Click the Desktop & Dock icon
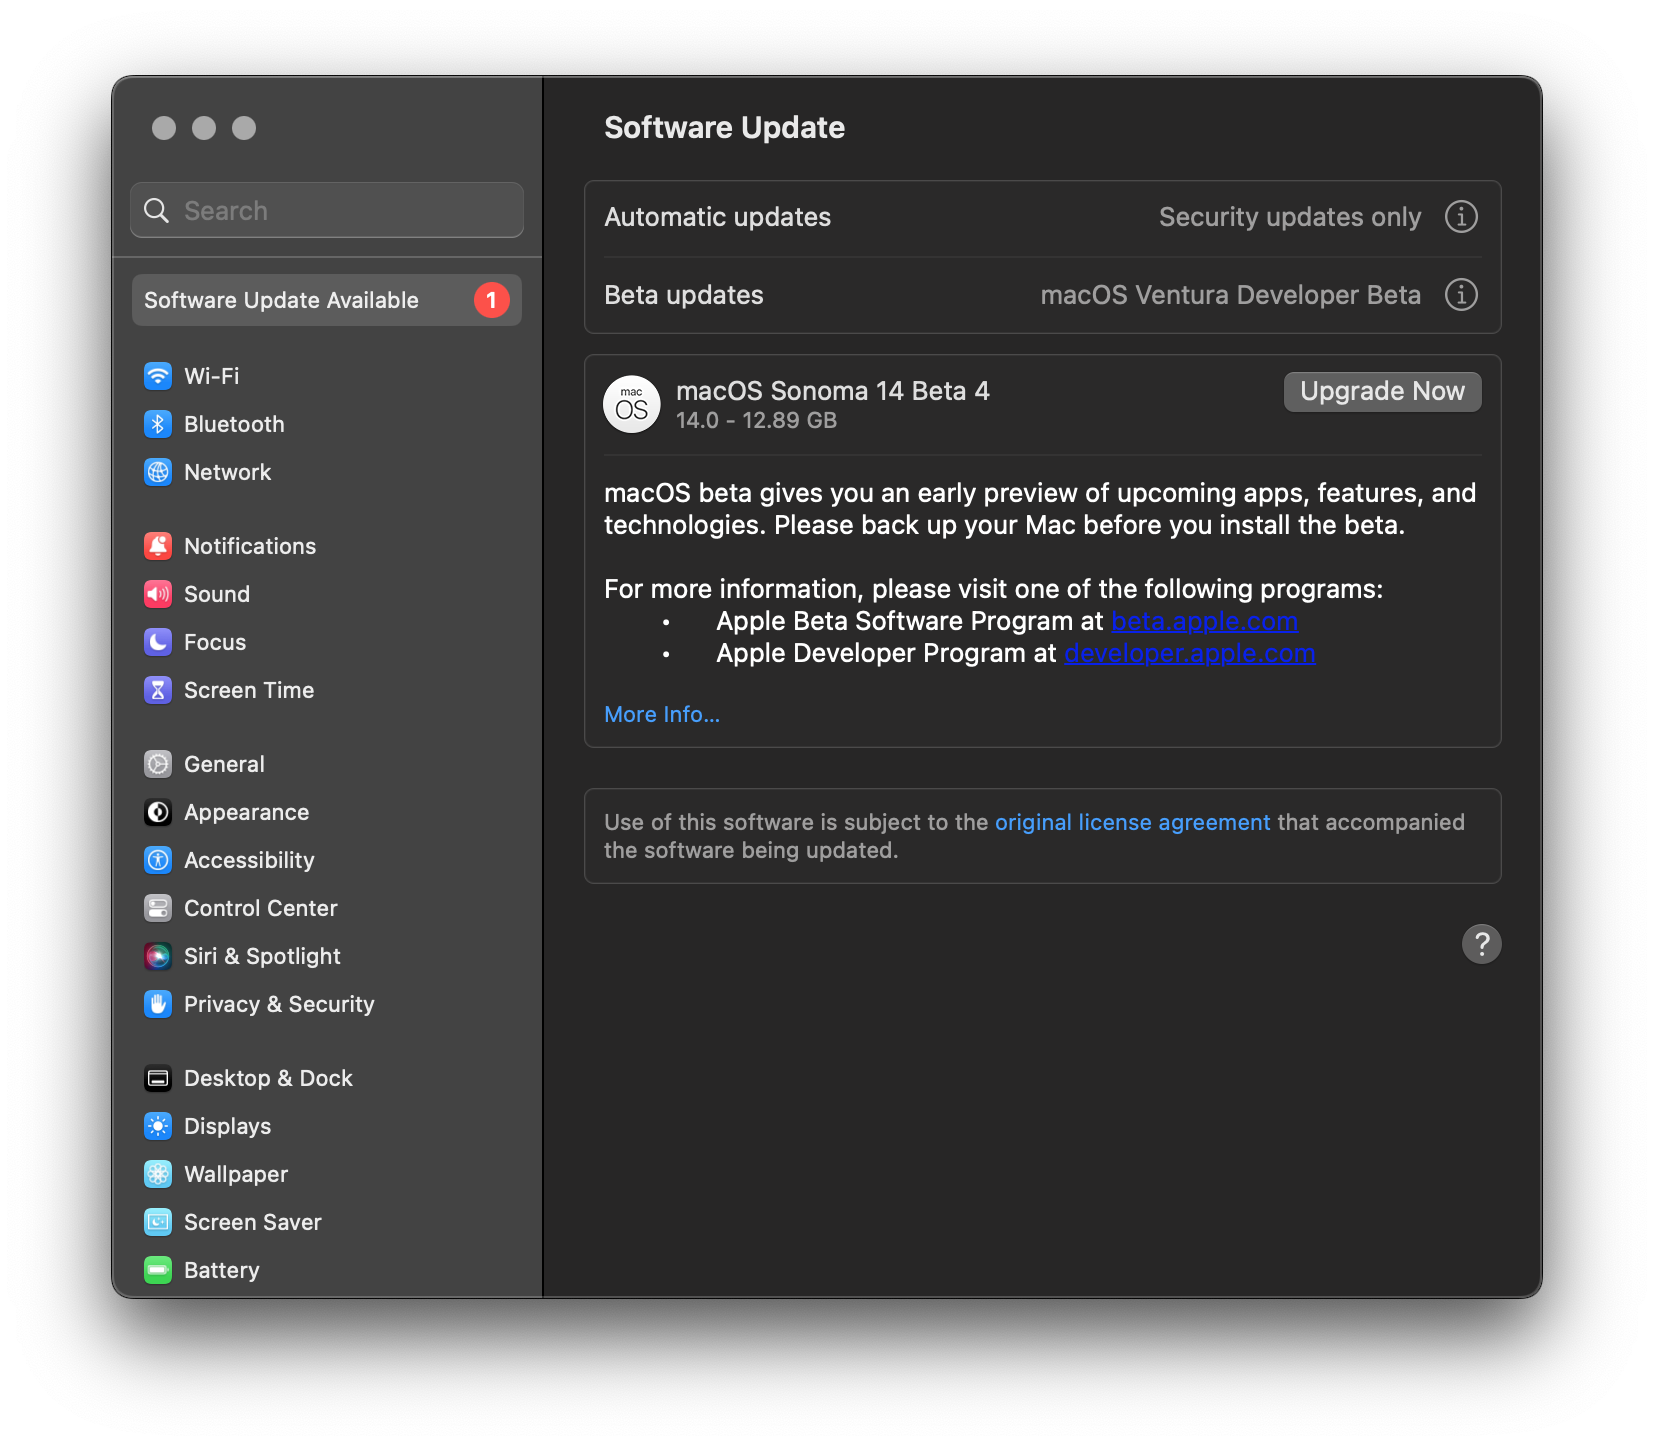This screenshot has height=1446, width=1654. [158, 1078]
